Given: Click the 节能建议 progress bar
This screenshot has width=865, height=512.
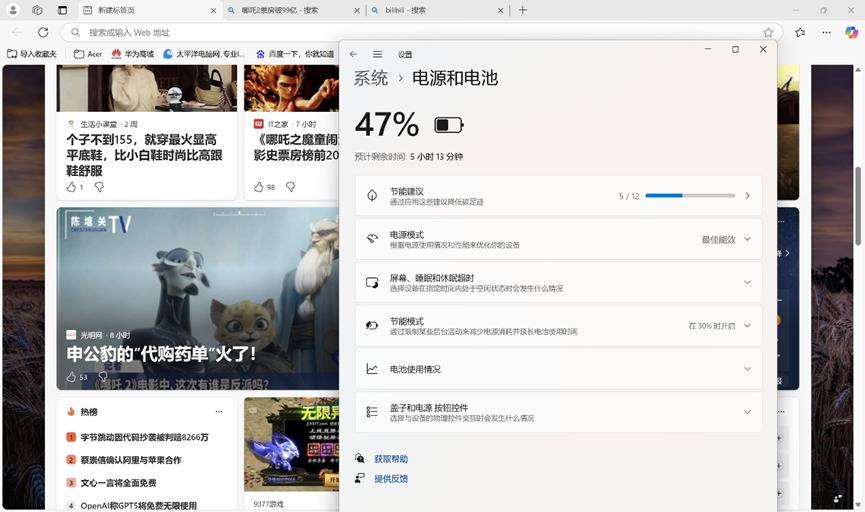Looking at the screenshot, I should (690, 196).
